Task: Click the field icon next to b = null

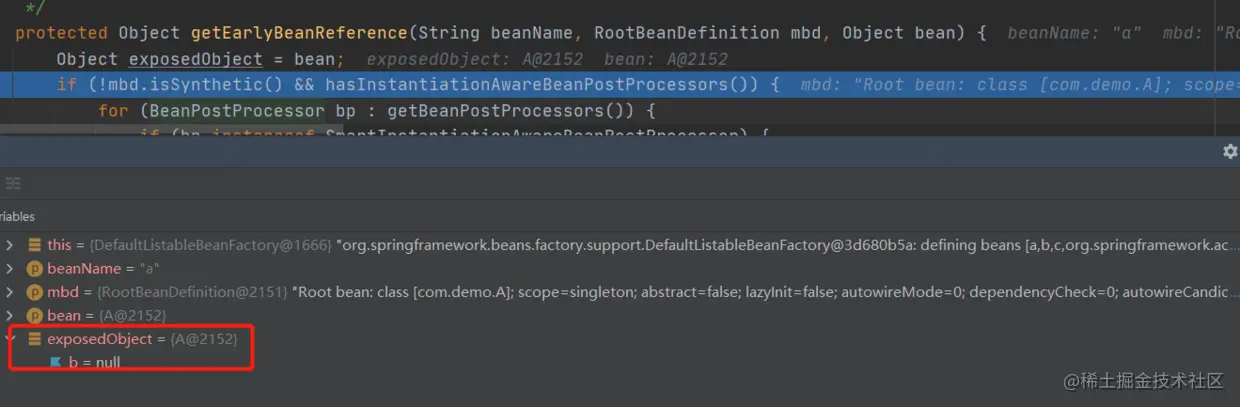Action: pyautogui.click(x=56, y=362)
